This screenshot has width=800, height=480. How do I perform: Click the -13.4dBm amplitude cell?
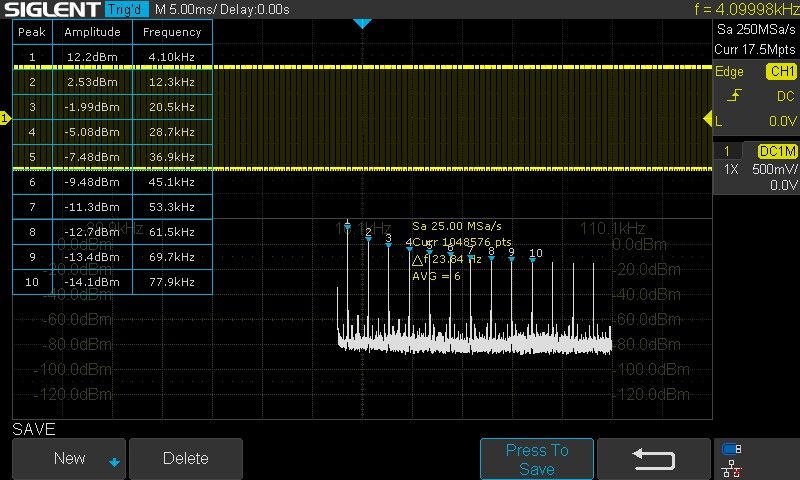92,257
